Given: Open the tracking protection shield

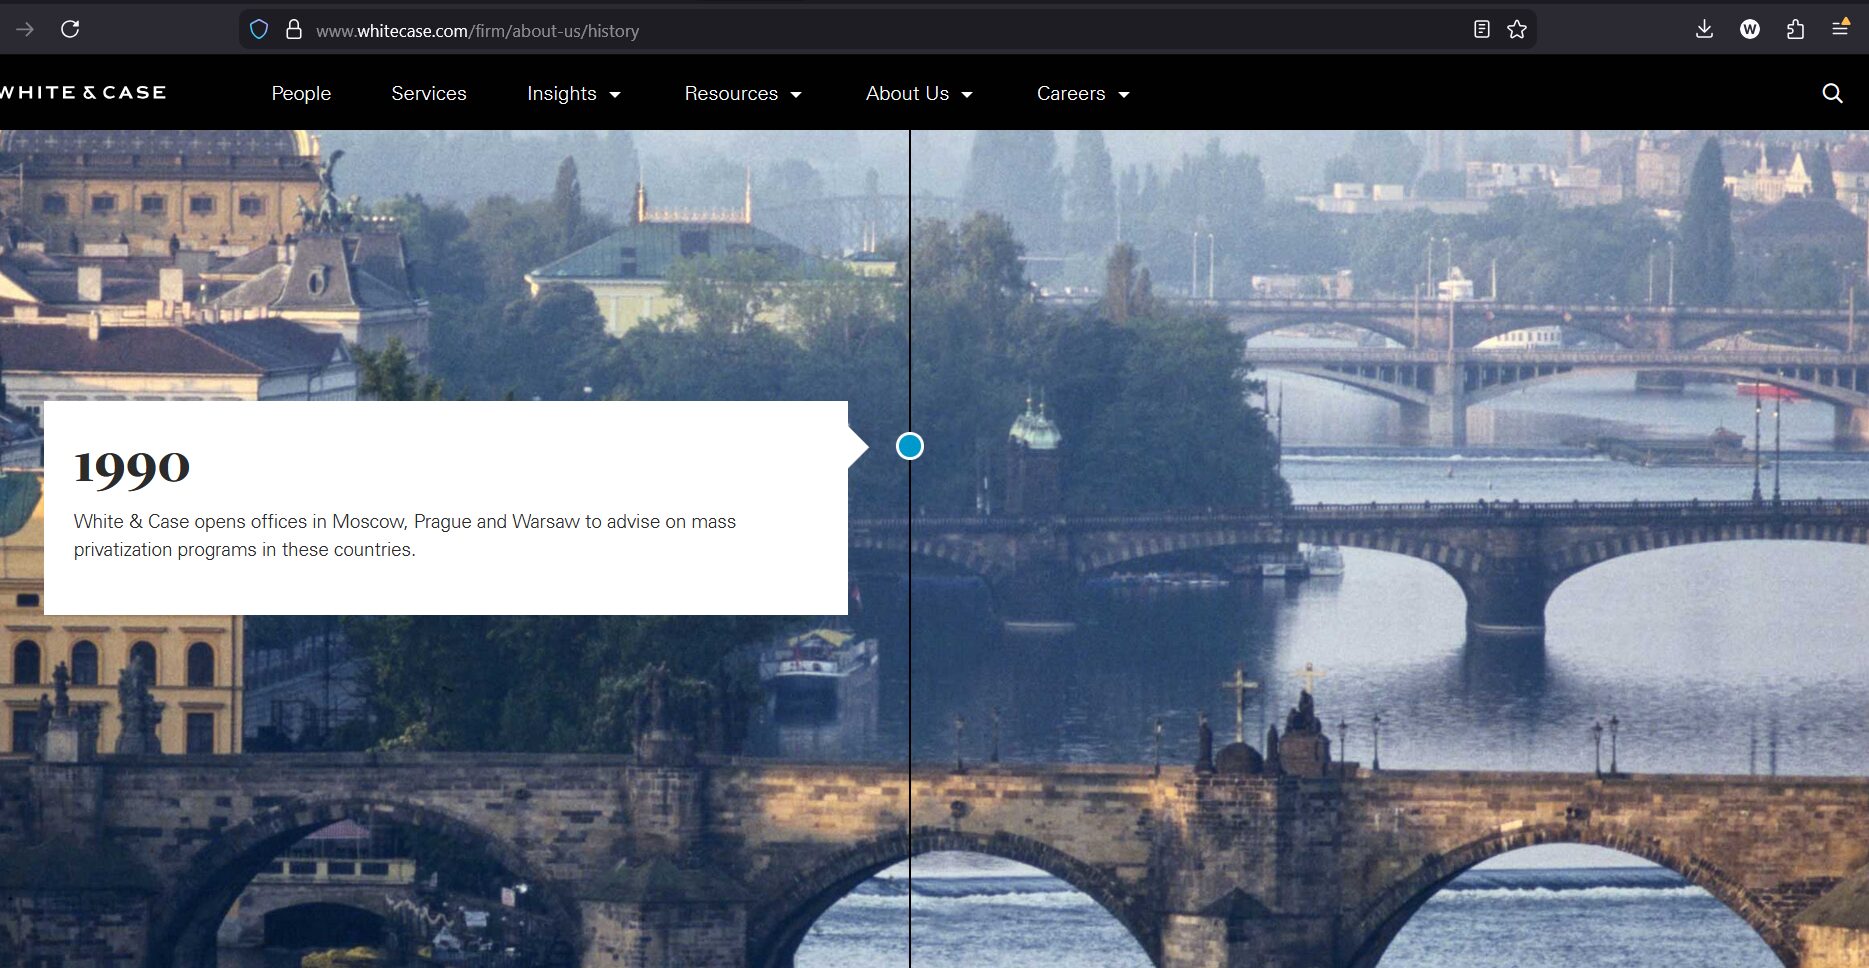Looking at the screenshot, I should 259,30.
